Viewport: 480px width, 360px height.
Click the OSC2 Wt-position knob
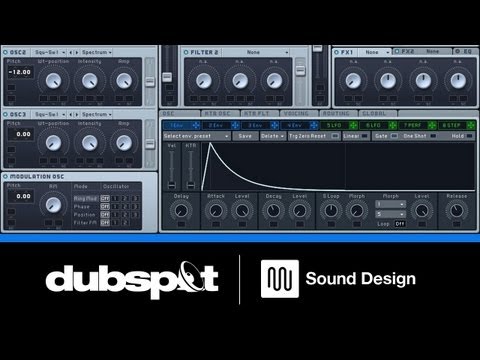click(53, 81)
